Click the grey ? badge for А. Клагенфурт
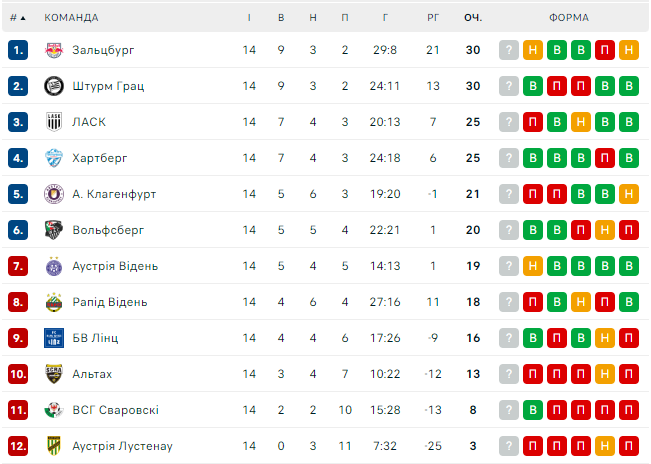The image size is (651, 464). pos(509,194)
